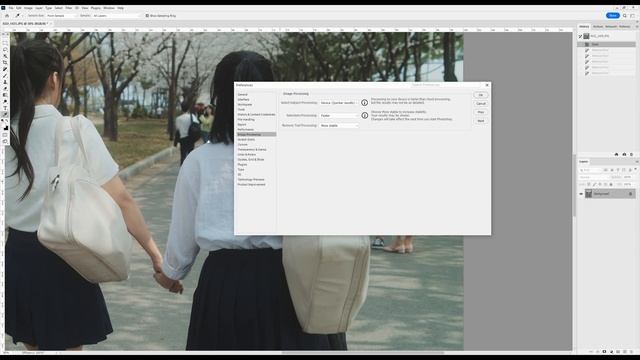Click the lock icon on Background layer
Screen dimensions: 640x360
tap(631, 194)
